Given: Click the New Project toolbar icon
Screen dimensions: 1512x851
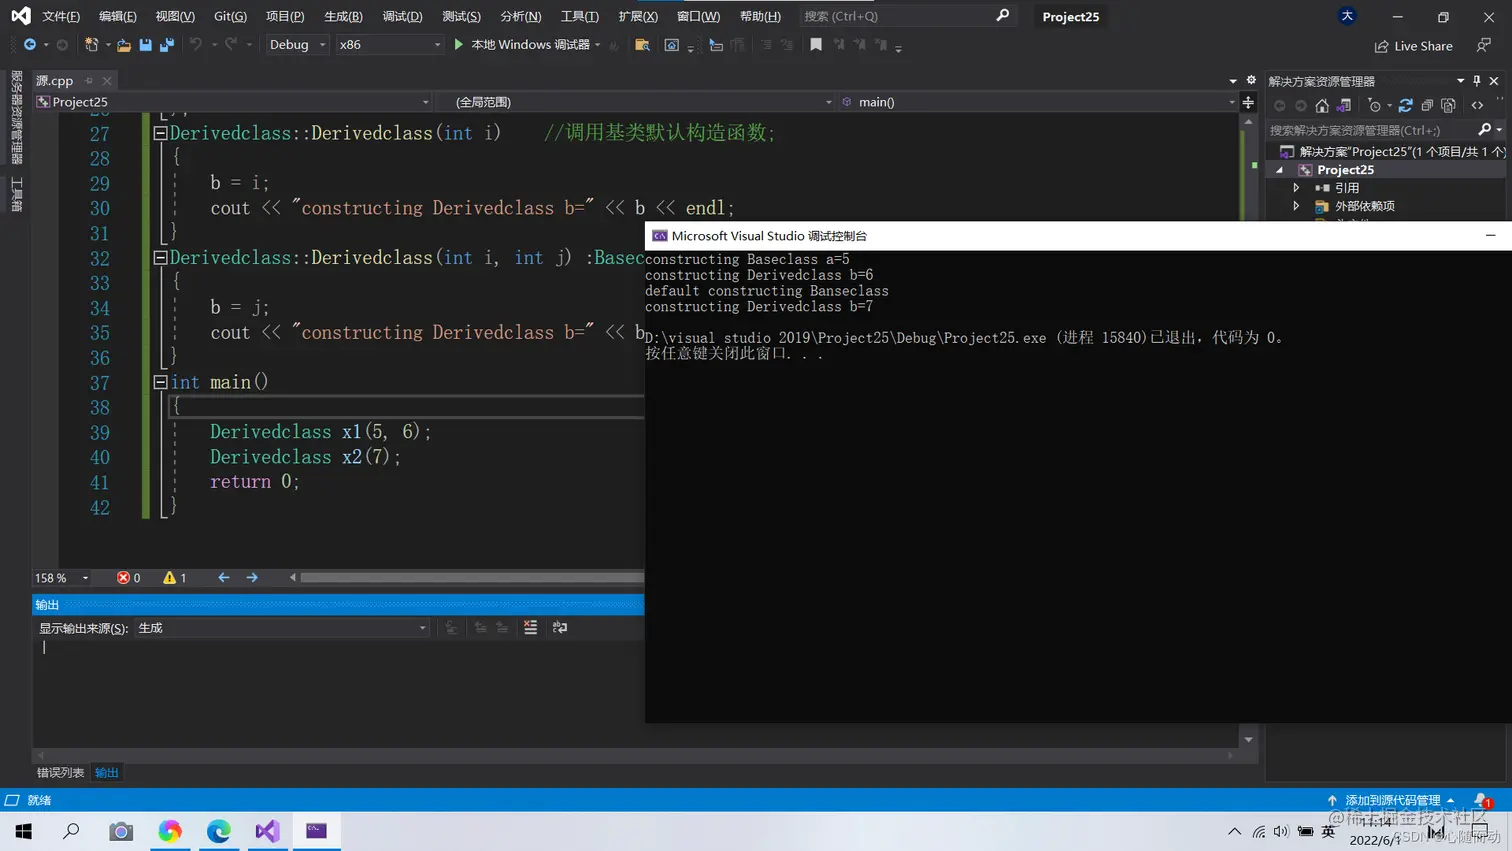Looking at the screenshot, I should [x=91, y=45].
